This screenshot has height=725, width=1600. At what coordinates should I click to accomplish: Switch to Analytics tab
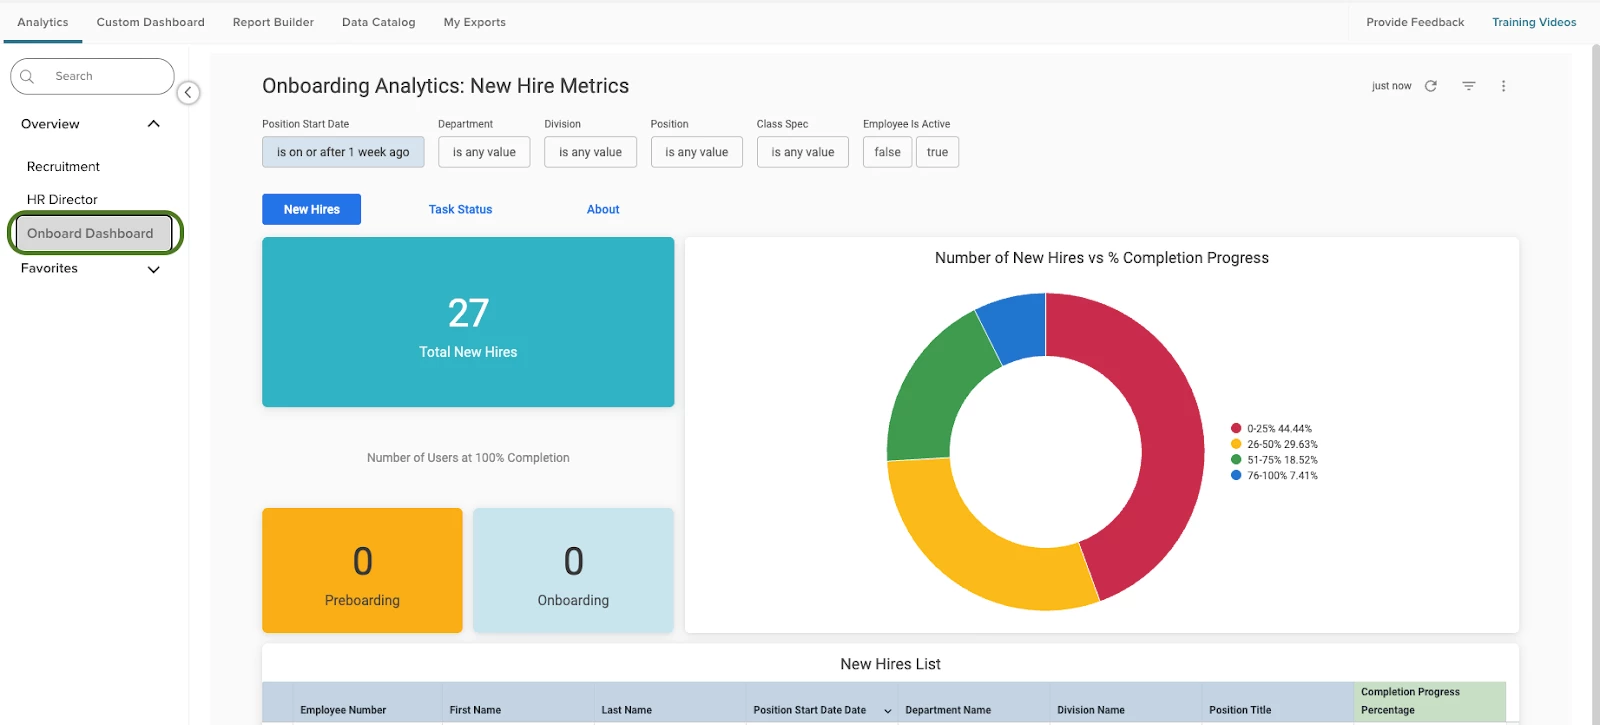(x=43, y=22)
